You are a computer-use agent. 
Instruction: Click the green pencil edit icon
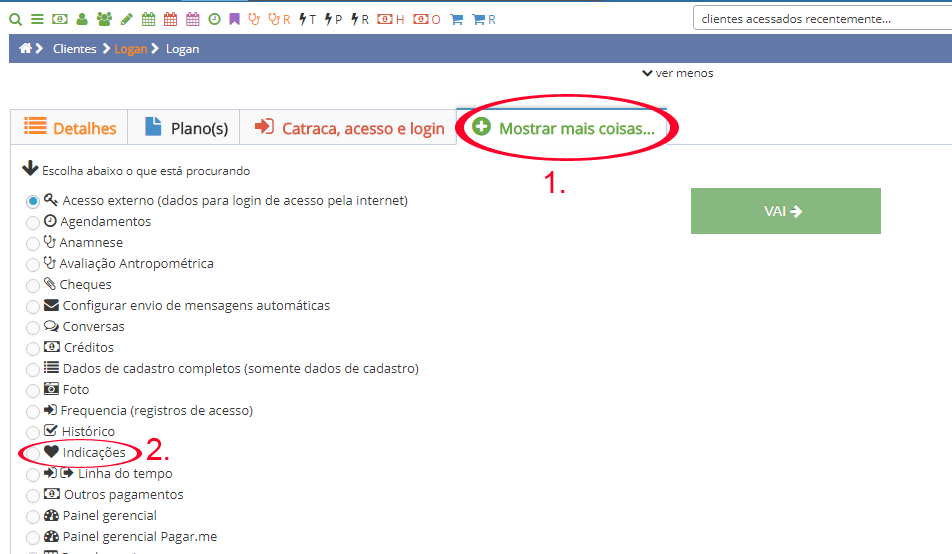(x=126, y=19)
